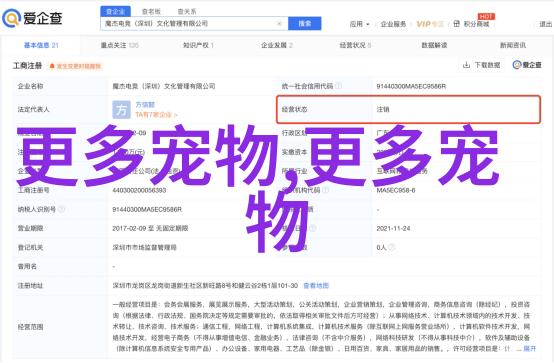554x363 pixels.
Task: Open the 企业服务 link
Action: (x=393, y=24)
